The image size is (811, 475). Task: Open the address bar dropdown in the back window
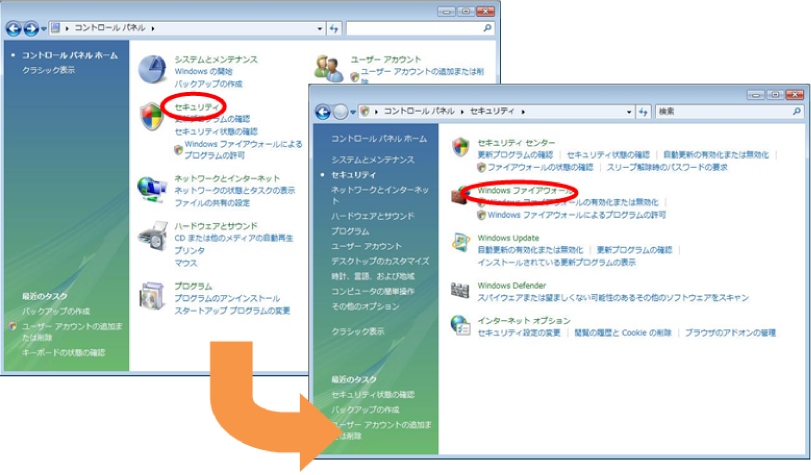(319, 29)
